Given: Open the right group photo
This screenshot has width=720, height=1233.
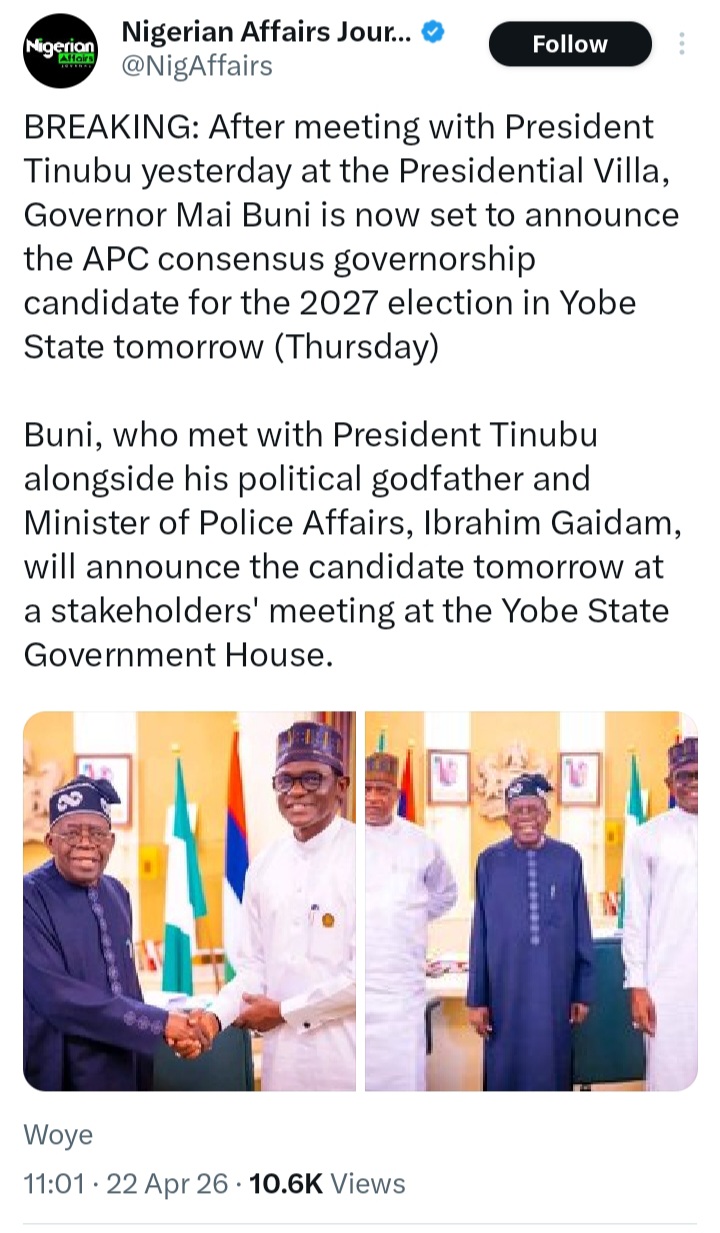Looking at the screenshot, I should (x=531, y=900).
